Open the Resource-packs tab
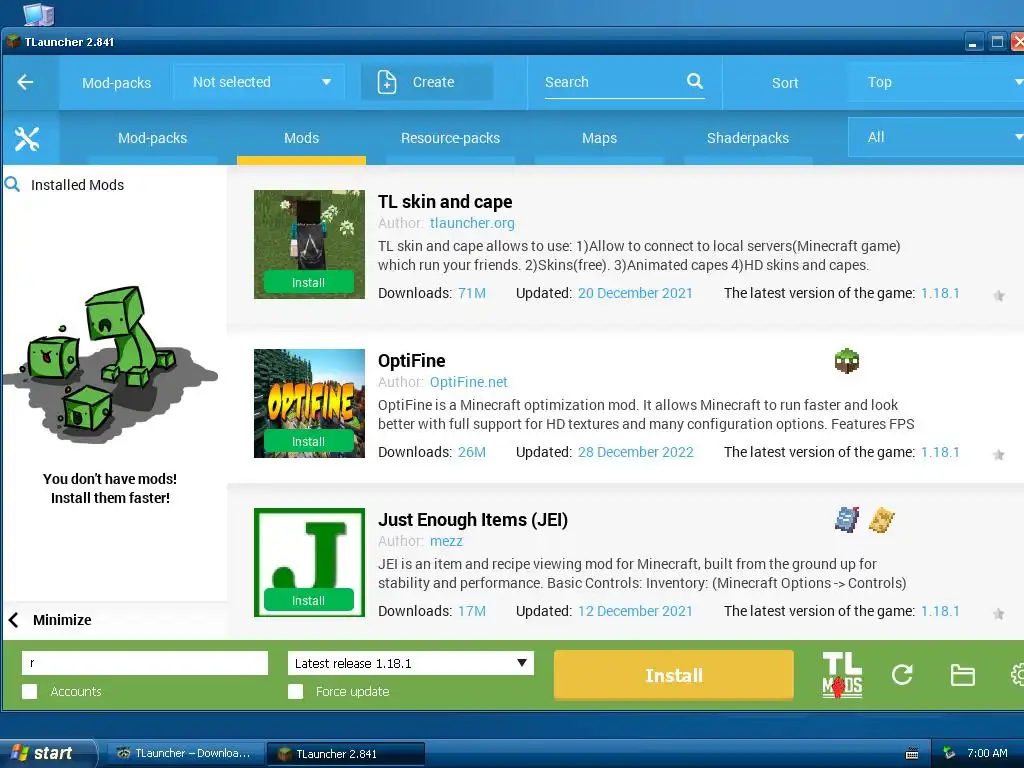 pos(450,138)
